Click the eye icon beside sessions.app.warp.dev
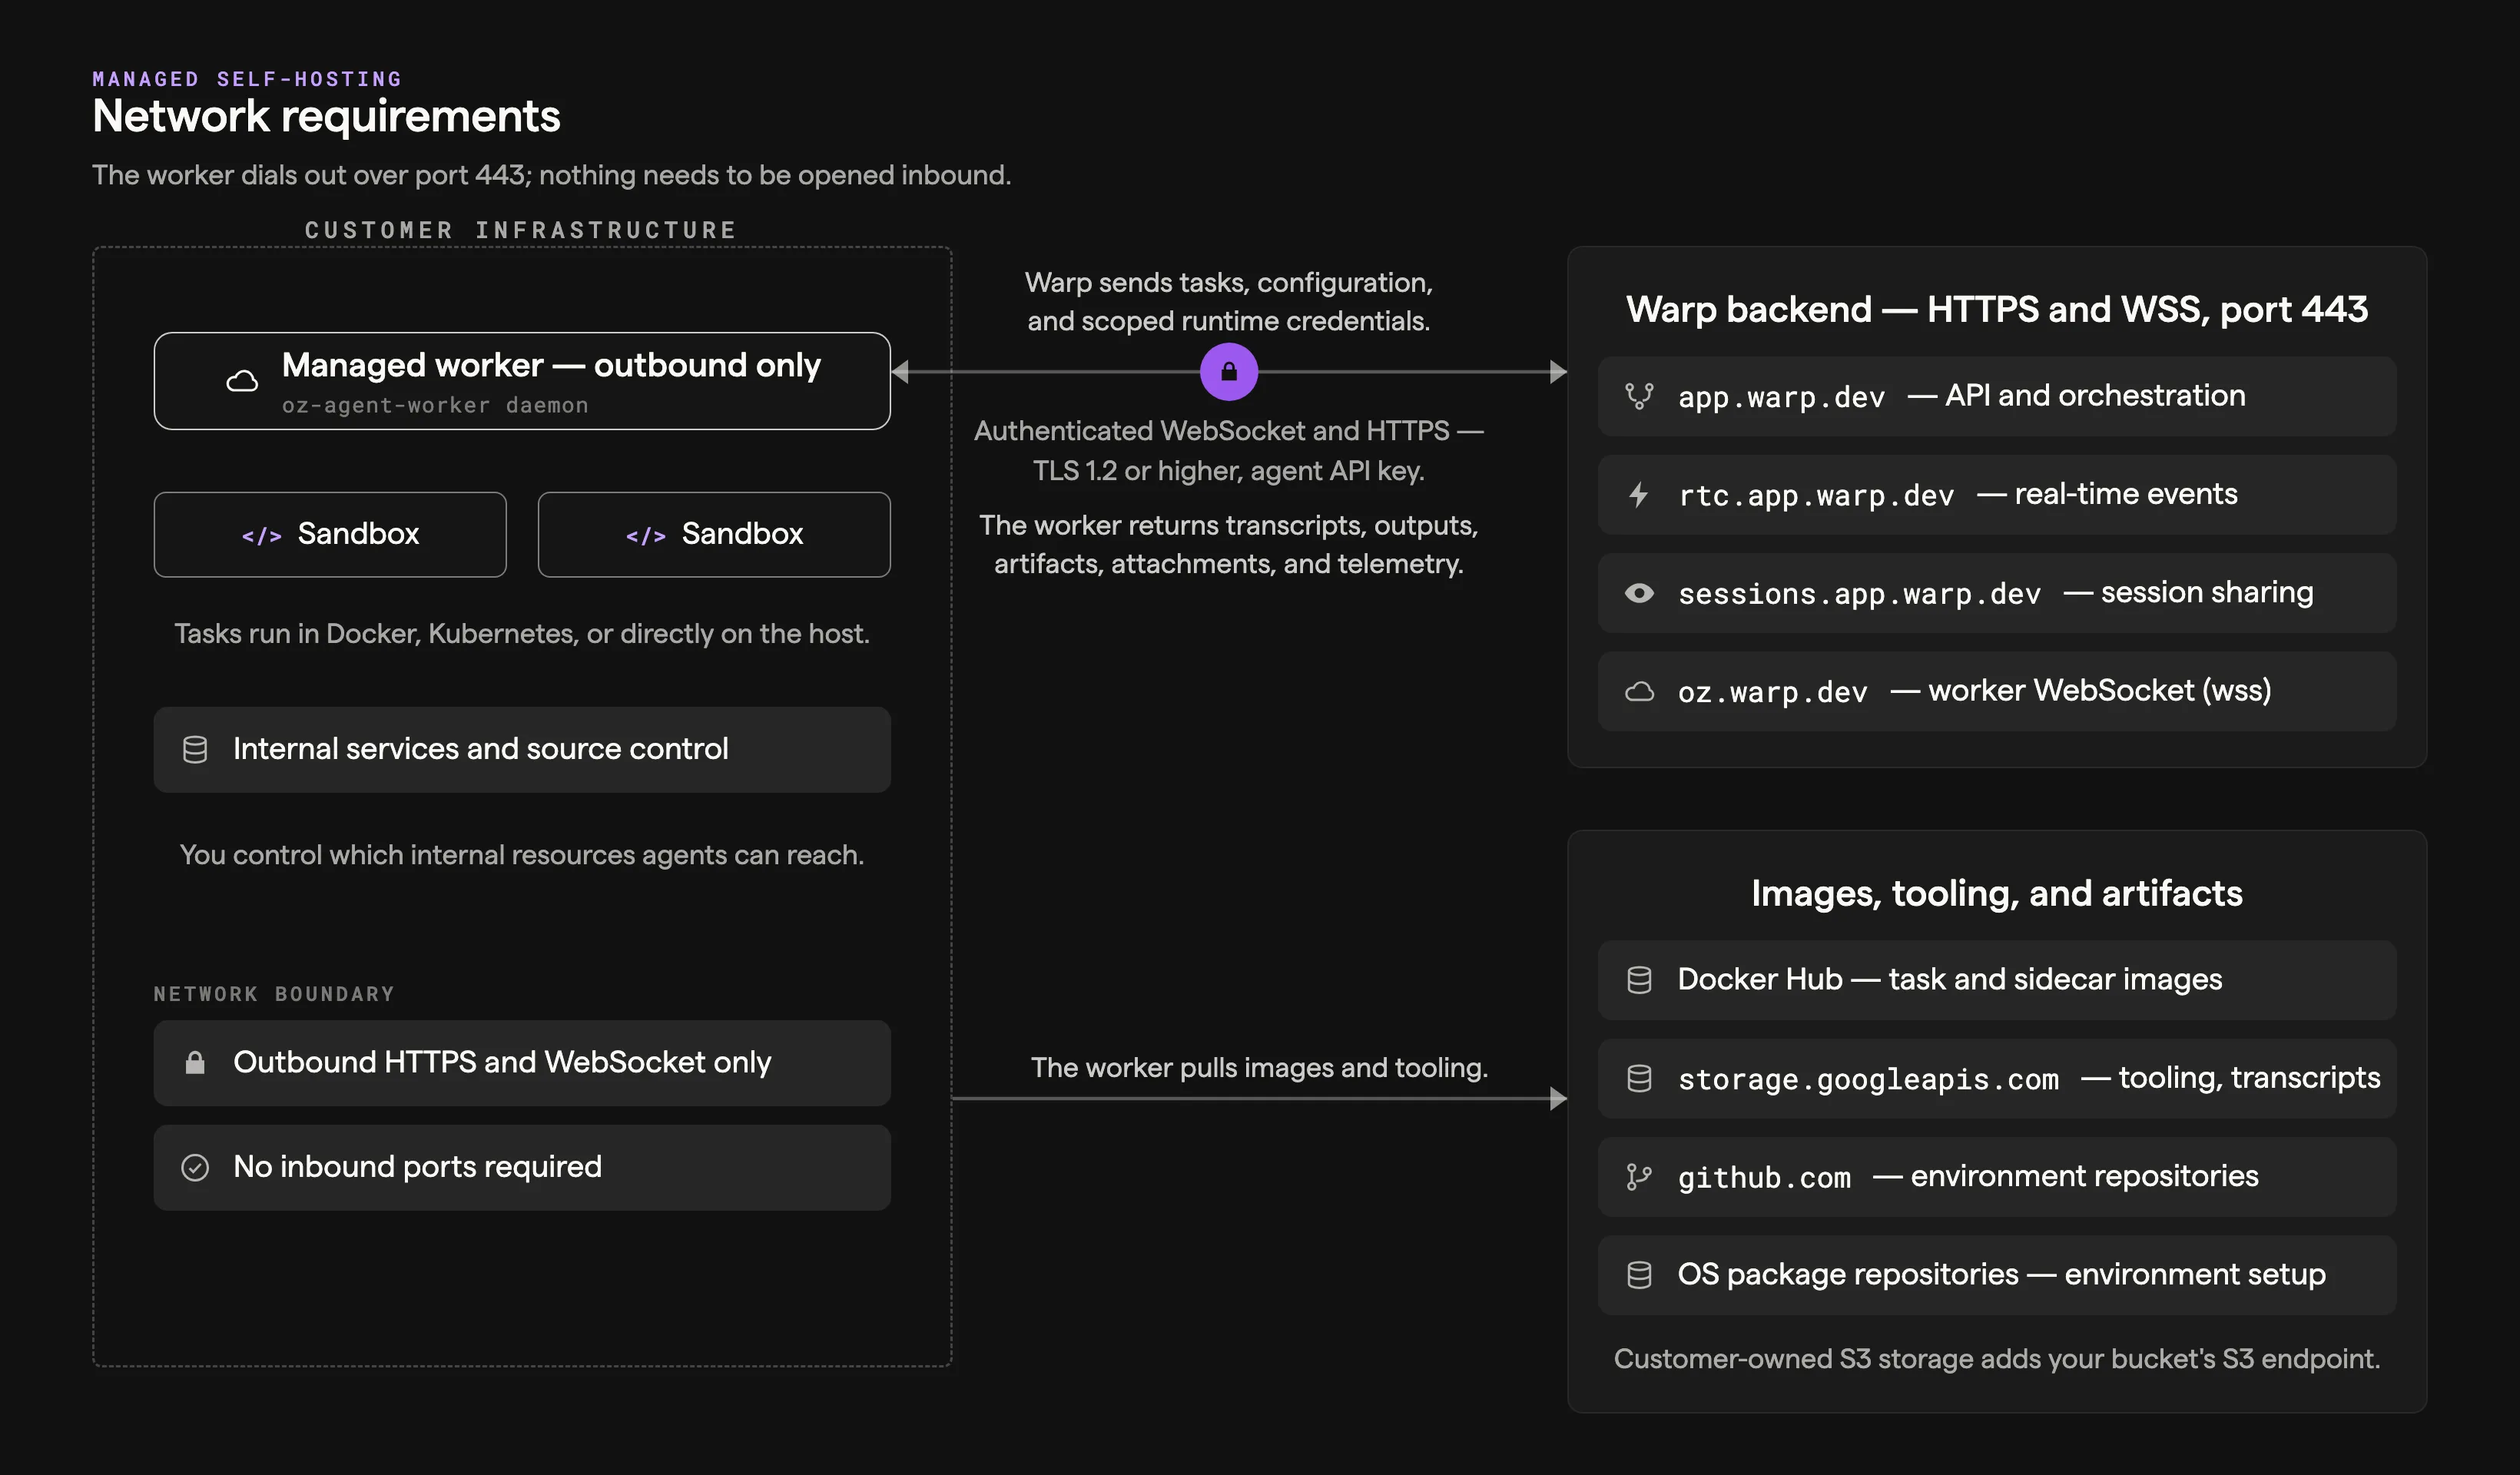The height and width of the screenshot is (1475, 2520). point(1639,593)
